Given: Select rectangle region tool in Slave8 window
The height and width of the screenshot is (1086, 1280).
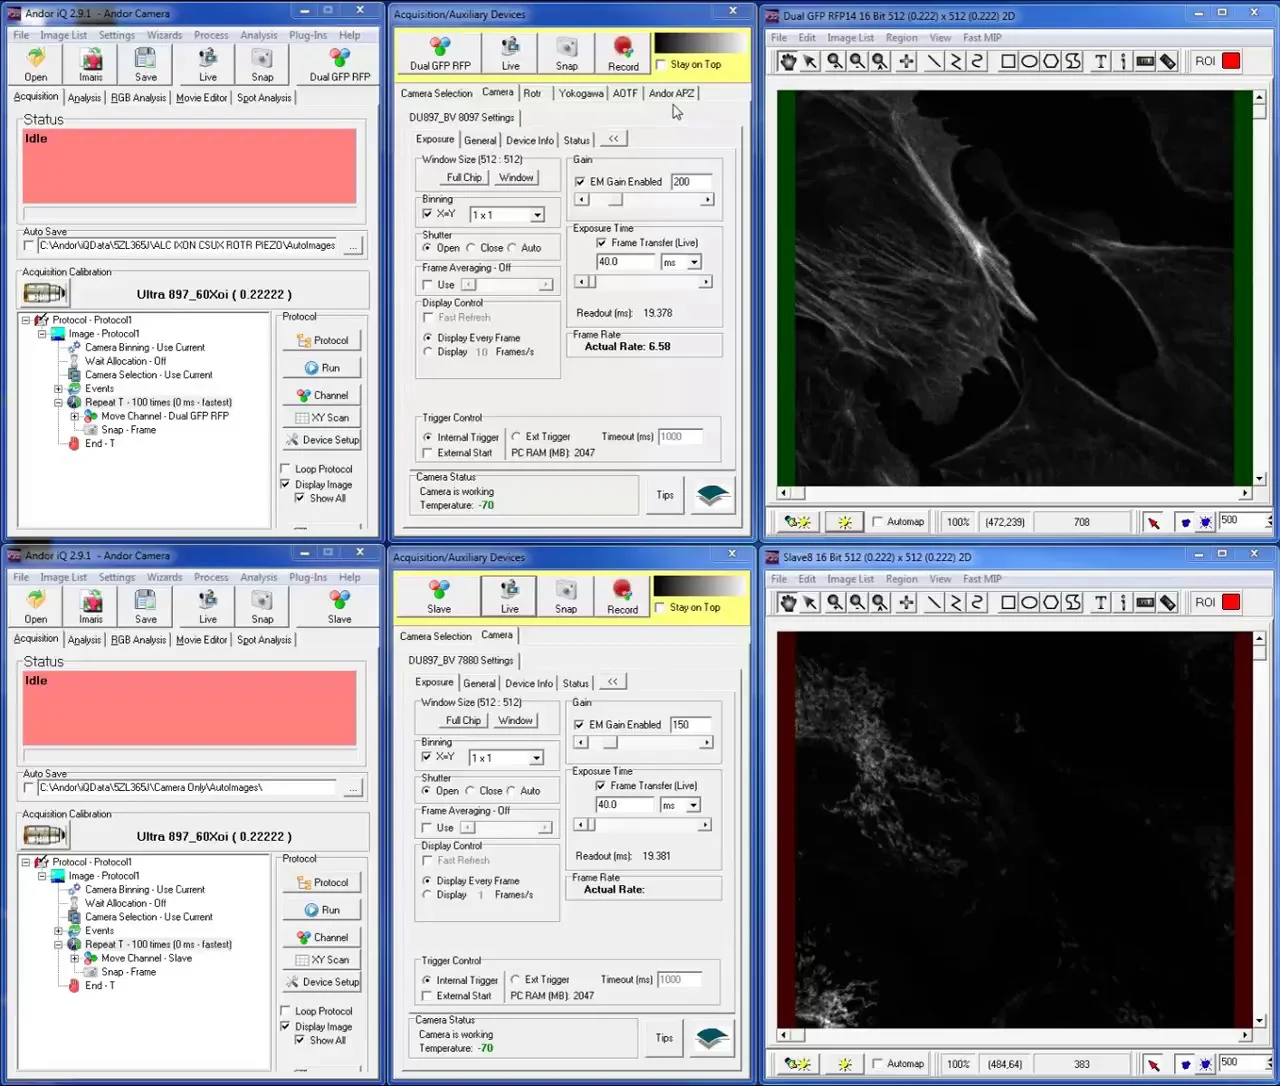Looking at the screenshot, I should tap(1008, 602).
